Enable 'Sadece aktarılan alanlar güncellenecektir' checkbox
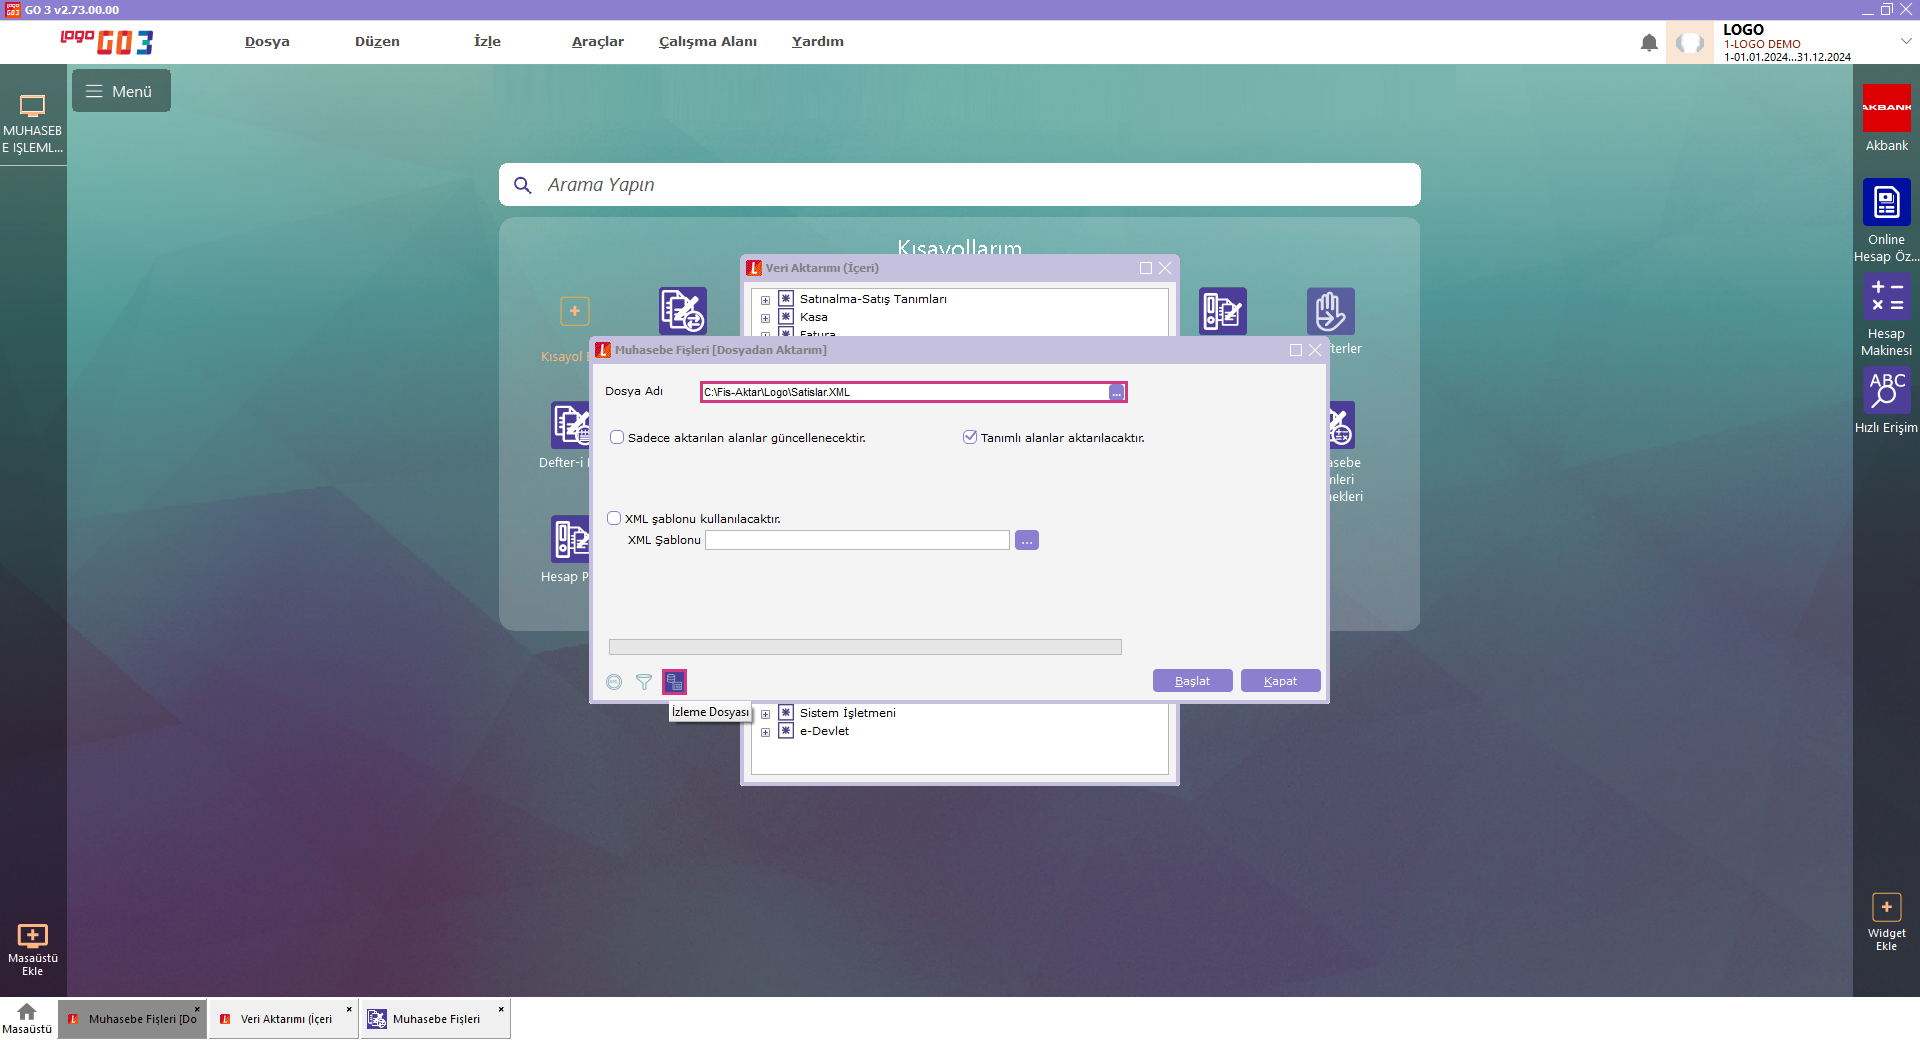The height and width of the screenshot is (1040, 1920). pyautogui.click(x=617, y=438)
